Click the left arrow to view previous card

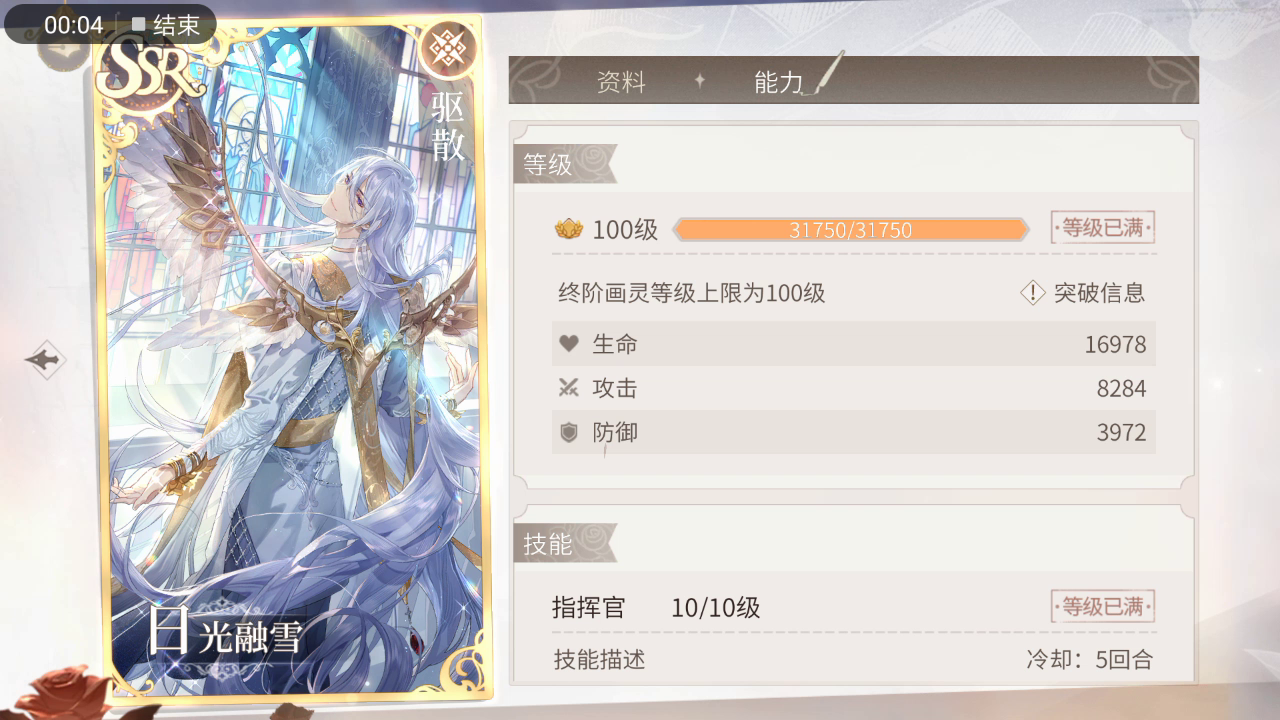pos(46,360)
